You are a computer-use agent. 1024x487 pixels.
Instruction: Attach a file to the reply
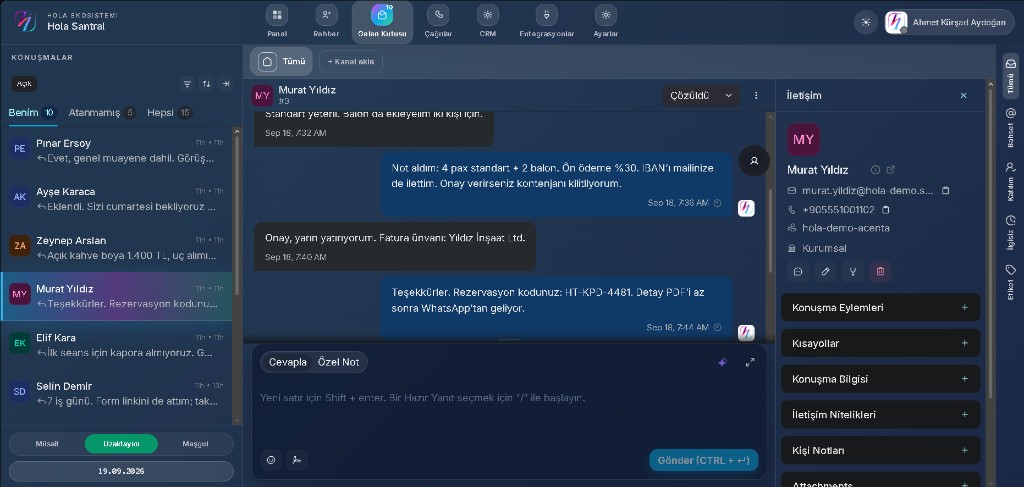click(x=296, y=460)
